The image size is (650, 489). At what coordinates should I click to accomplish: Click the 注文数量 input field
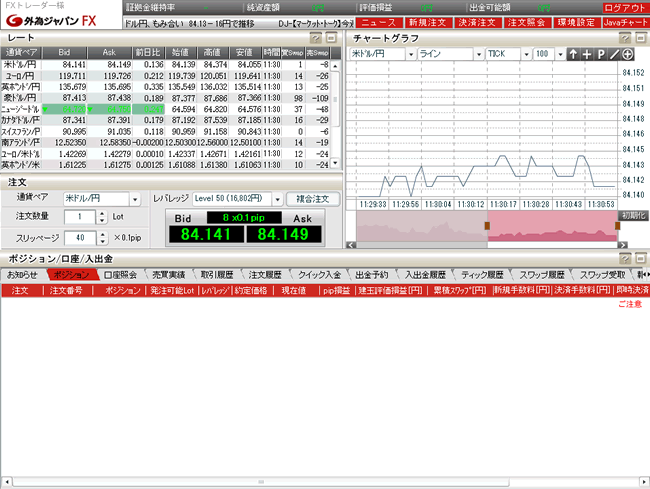pyautogui.click(x=80, y=217)
